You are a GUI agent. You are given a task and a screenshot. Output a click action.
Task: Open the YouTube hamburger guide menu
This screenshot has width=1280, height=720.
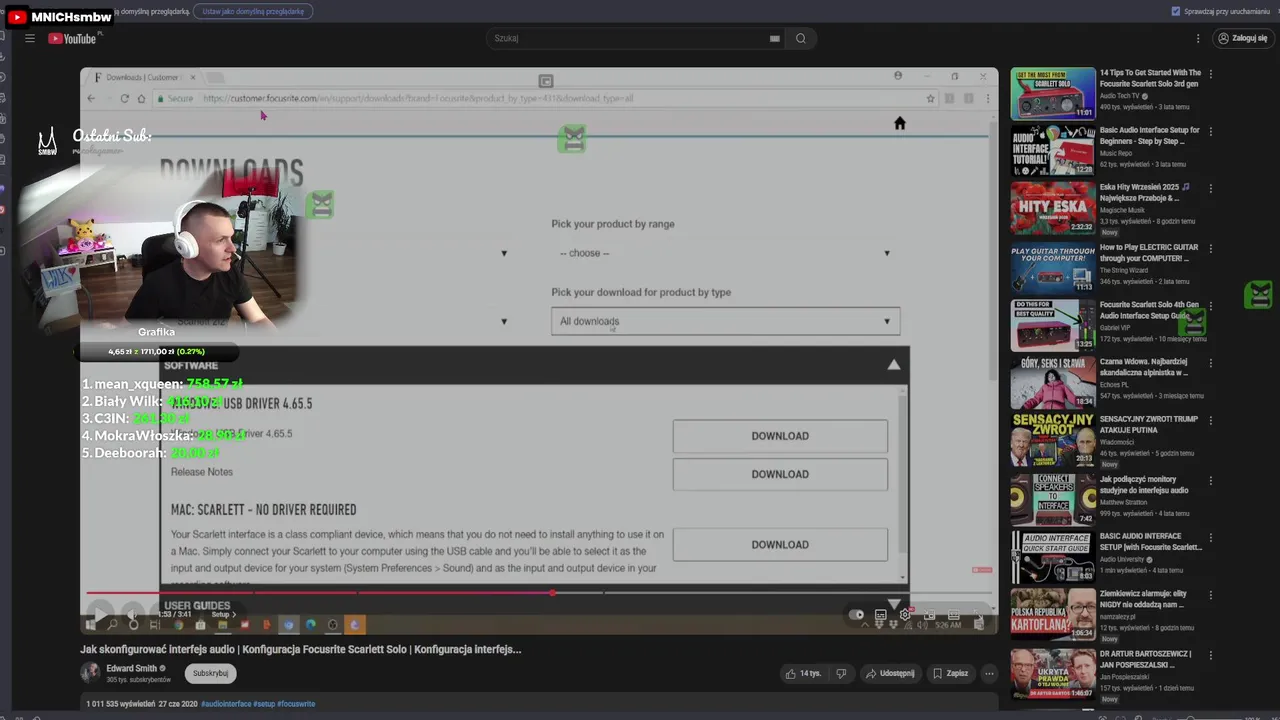[x=30, y=38]
